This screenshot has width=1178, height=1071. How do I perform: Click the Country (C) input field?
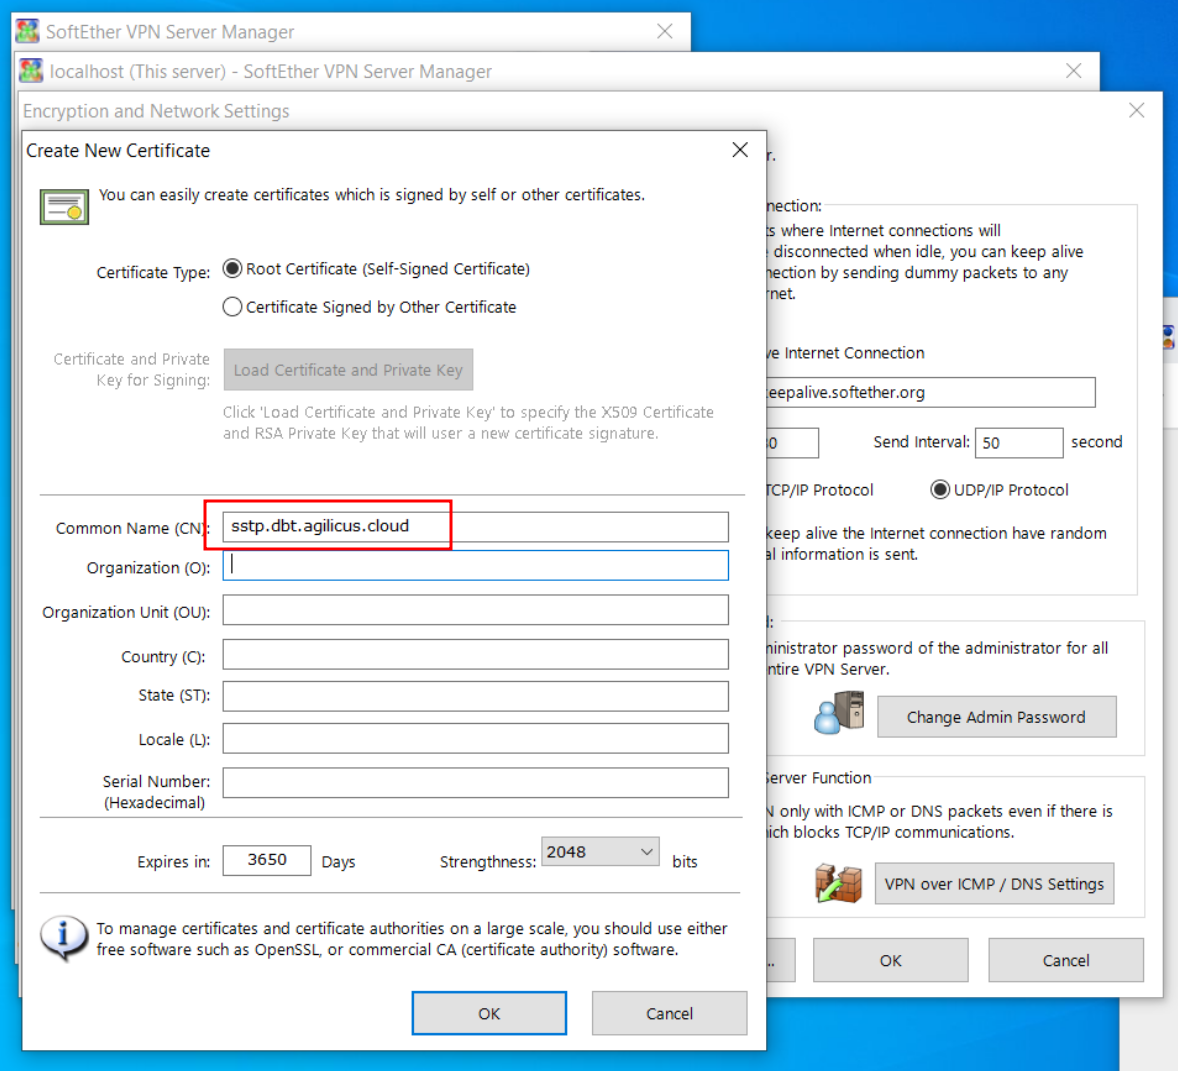tap(475, 655)
